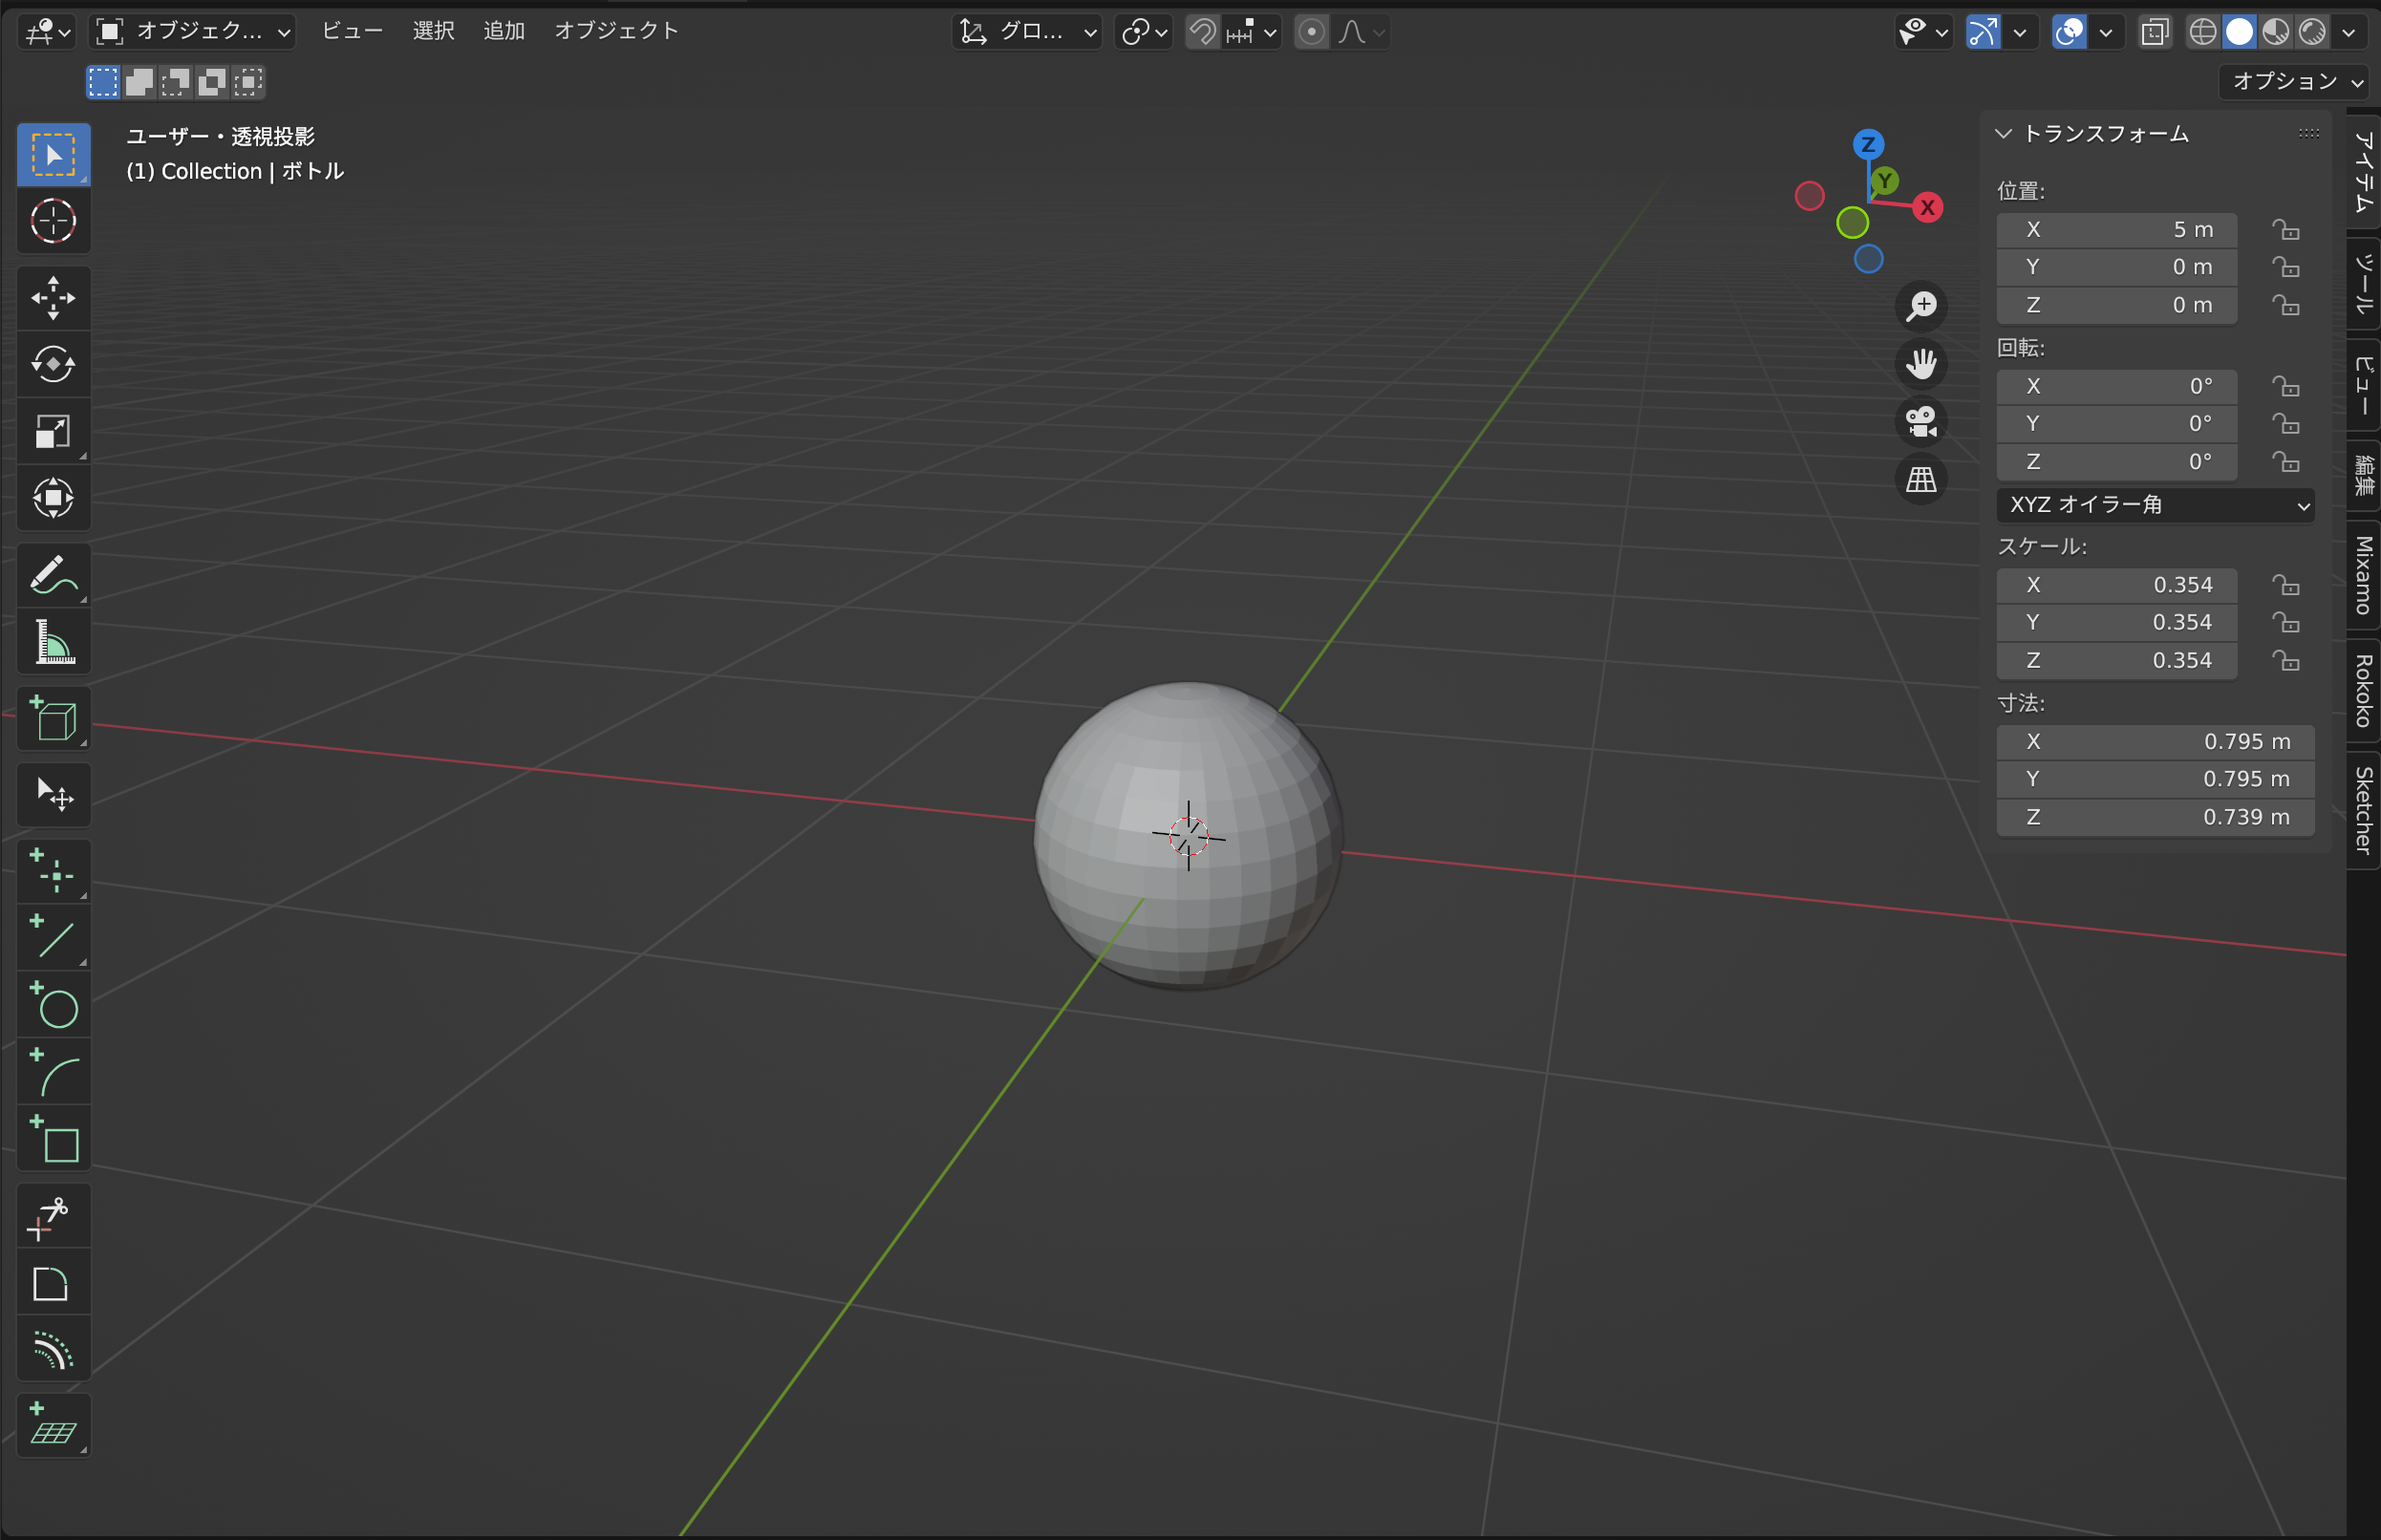2381x1540 pixels.
Task: Set selection mode to new selection
Action: 103,82
